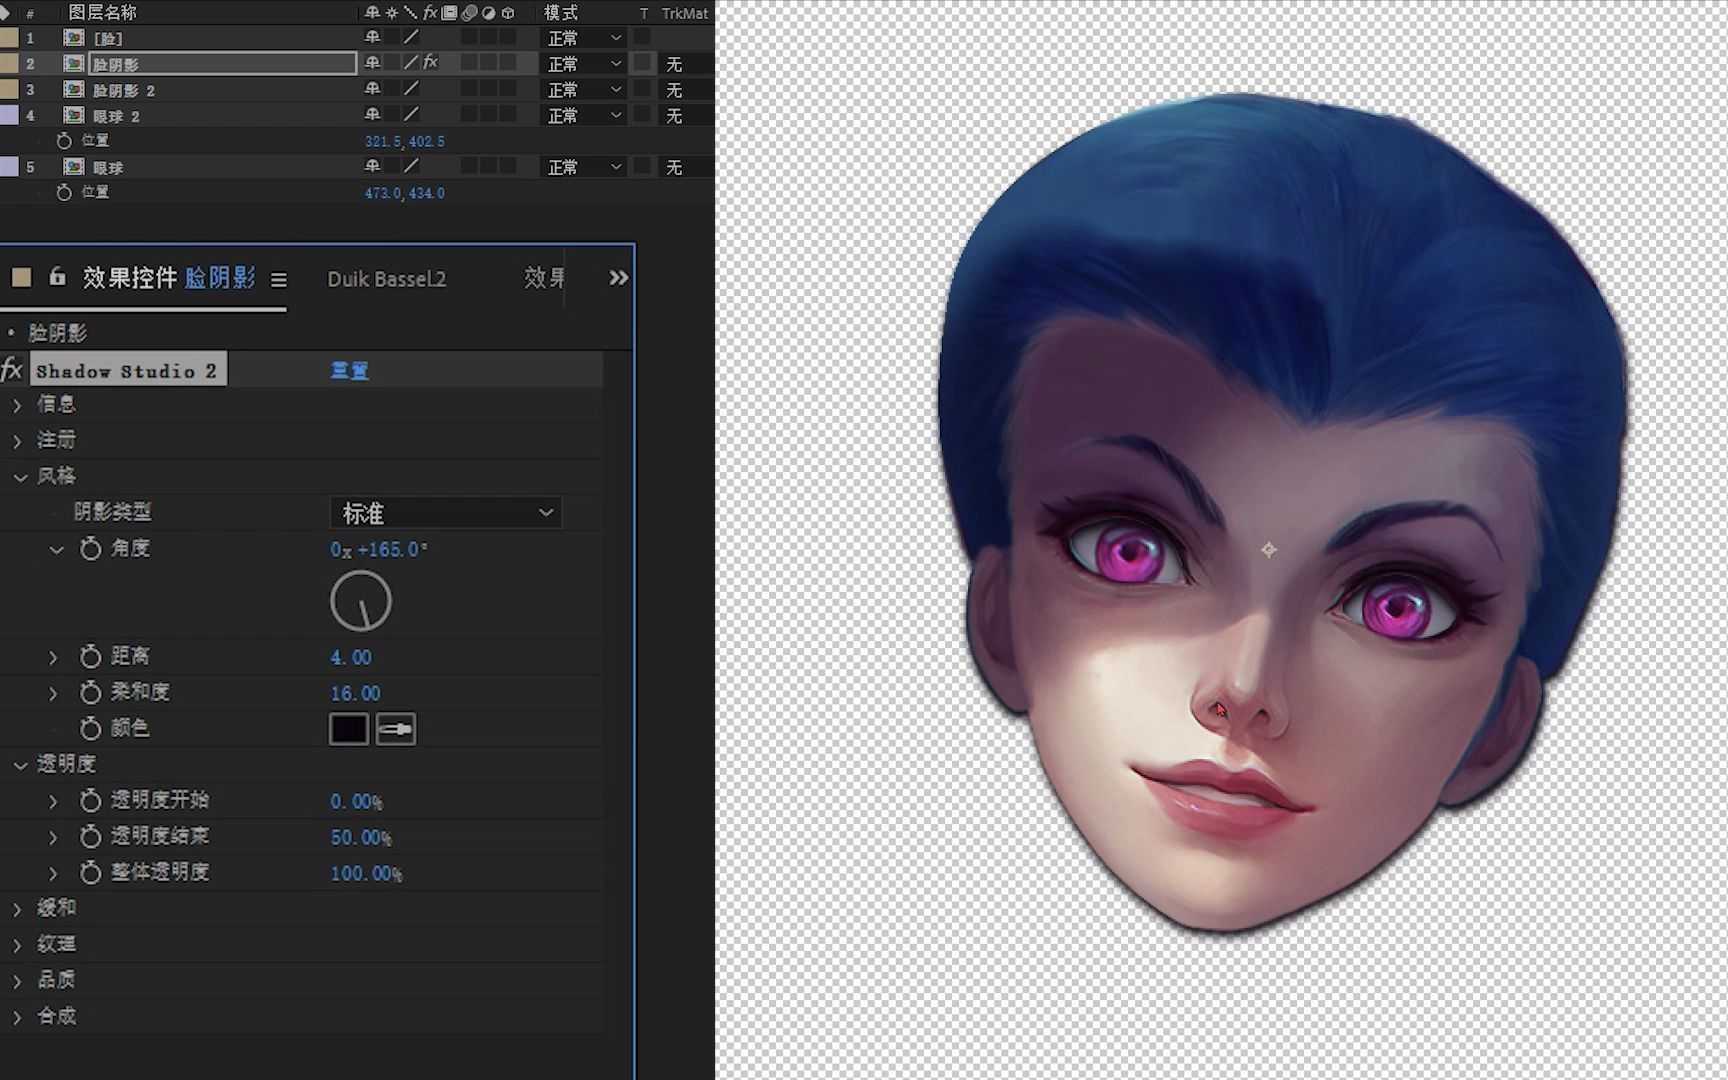Click the layer icon of 眼球 2

[74, 115]
